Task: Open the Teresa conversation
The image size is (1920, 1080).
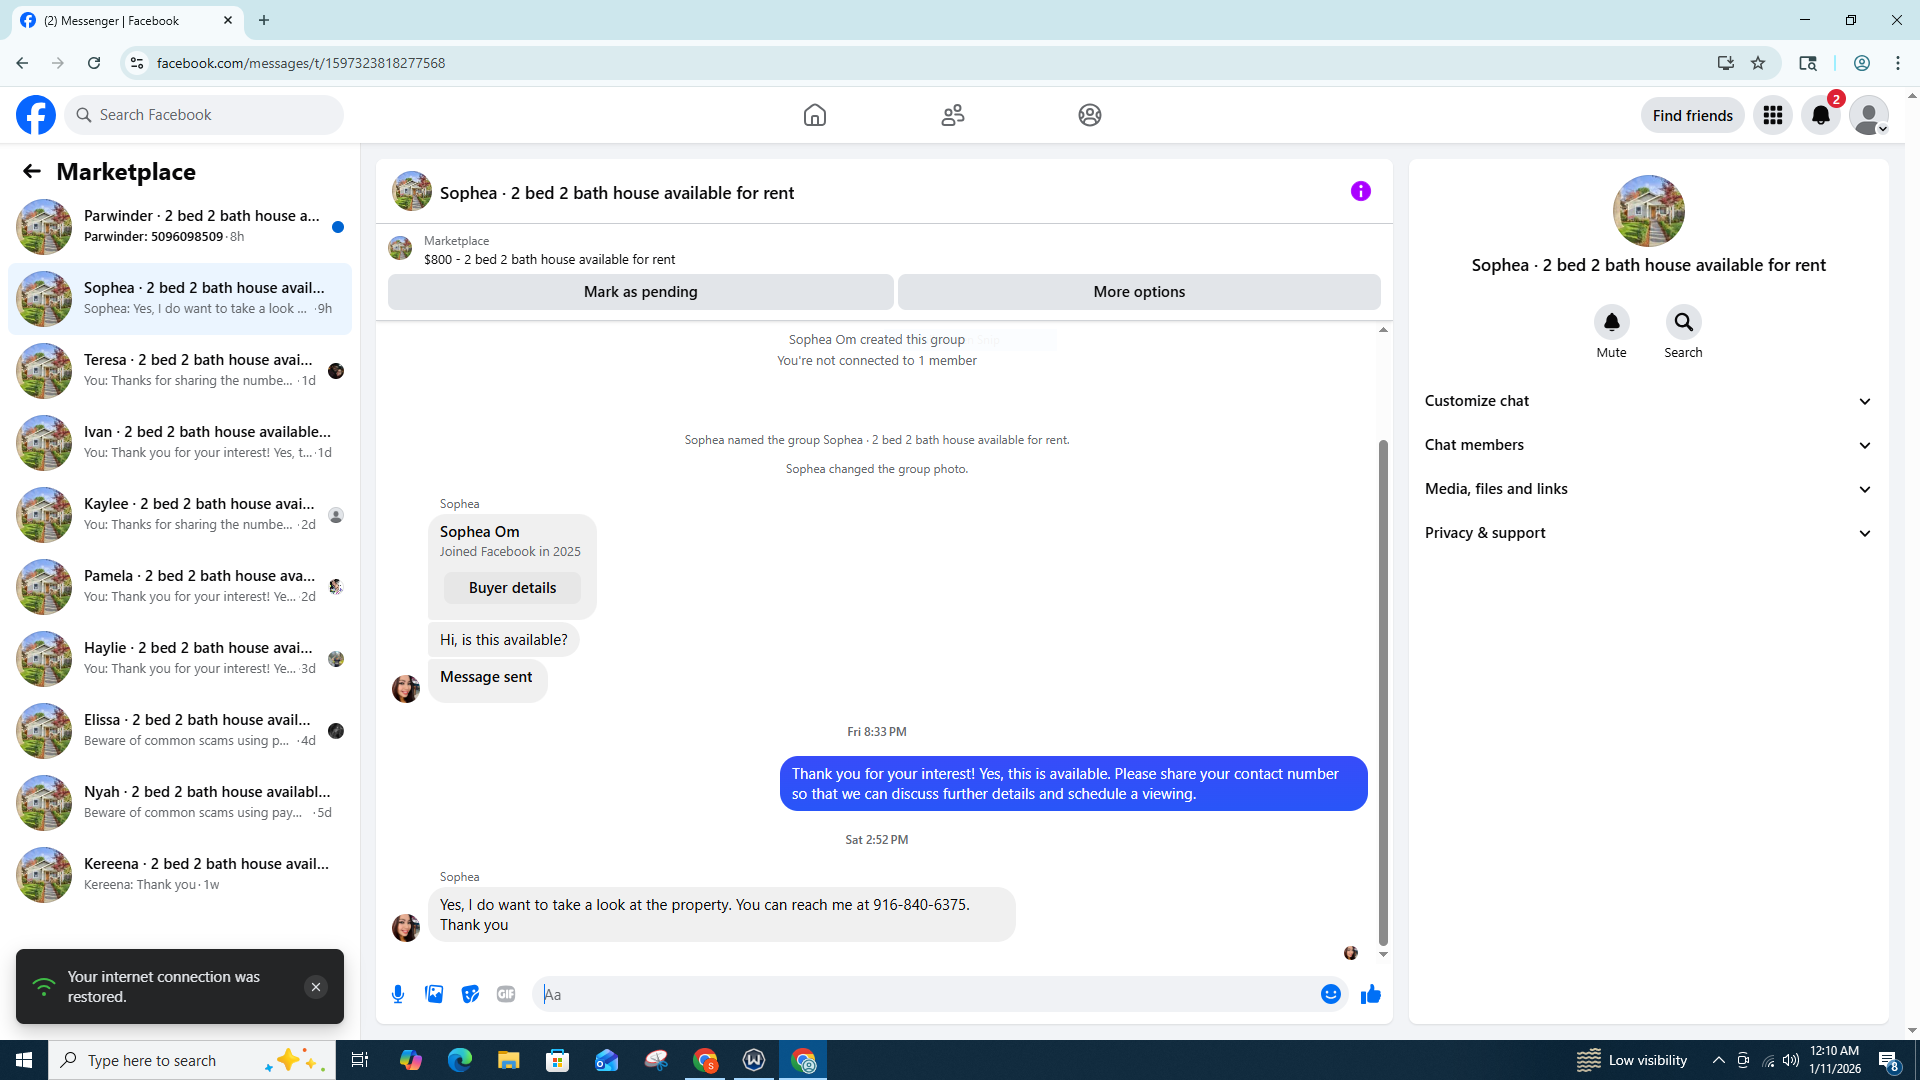Action: click(180, 371)
